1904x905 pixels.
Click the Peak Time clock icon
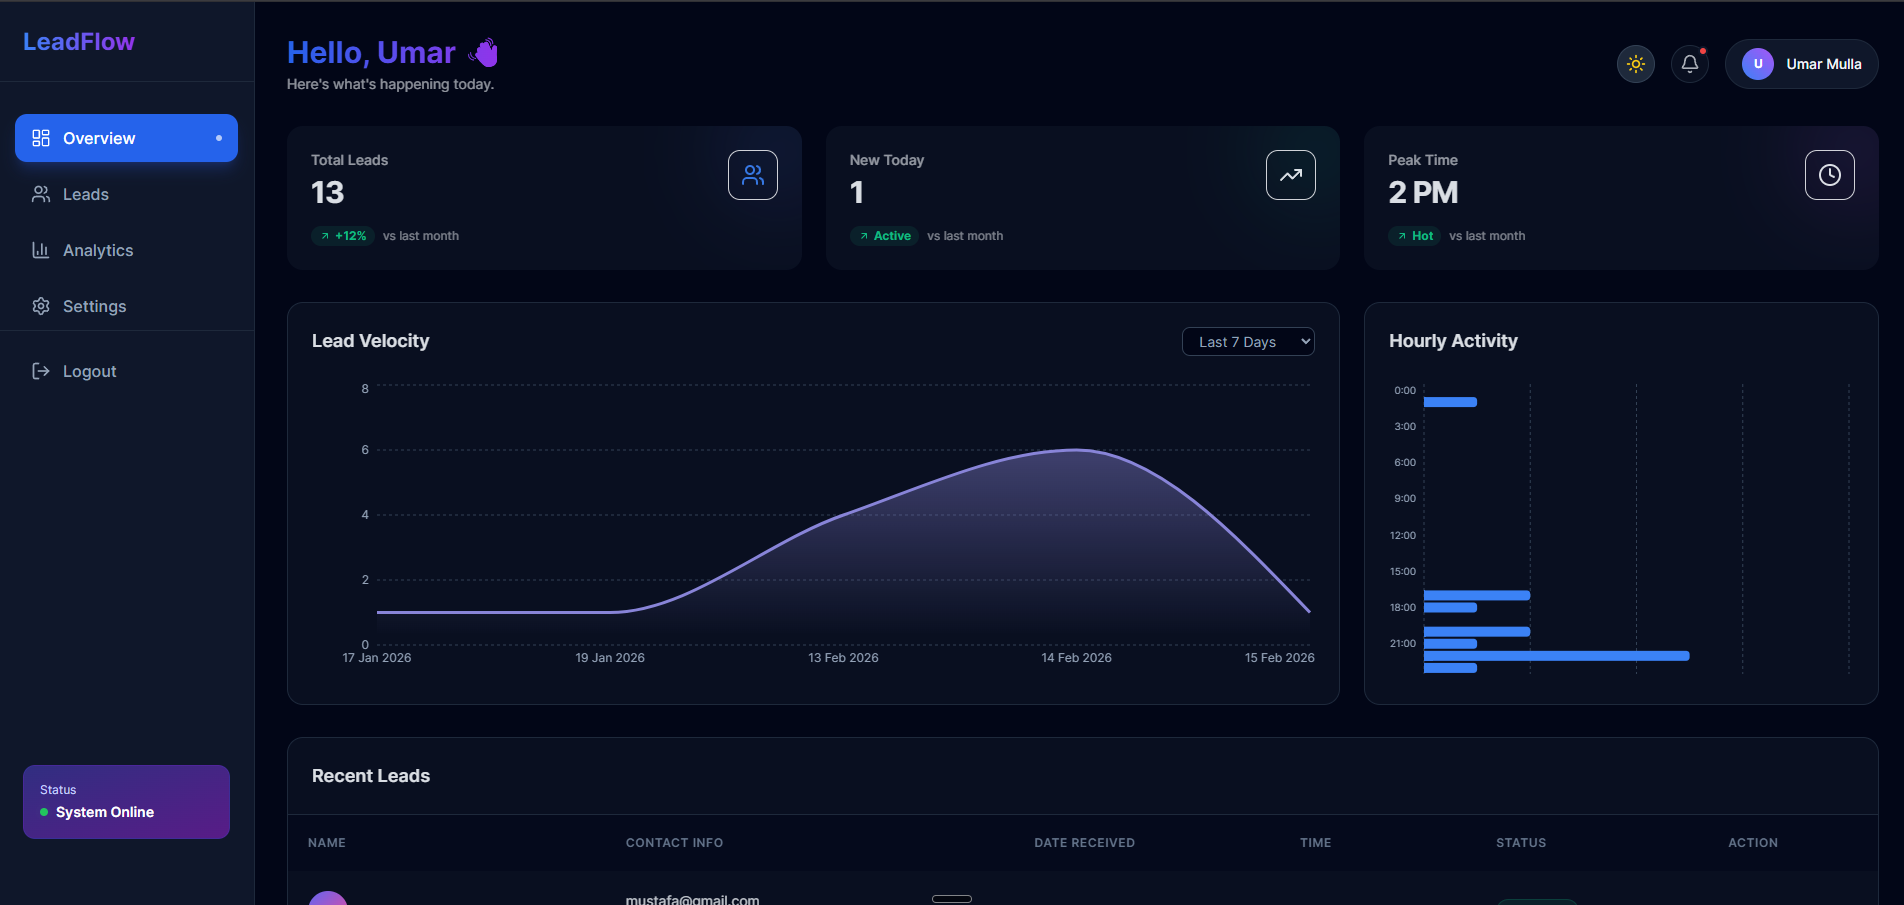(1830, 175)
